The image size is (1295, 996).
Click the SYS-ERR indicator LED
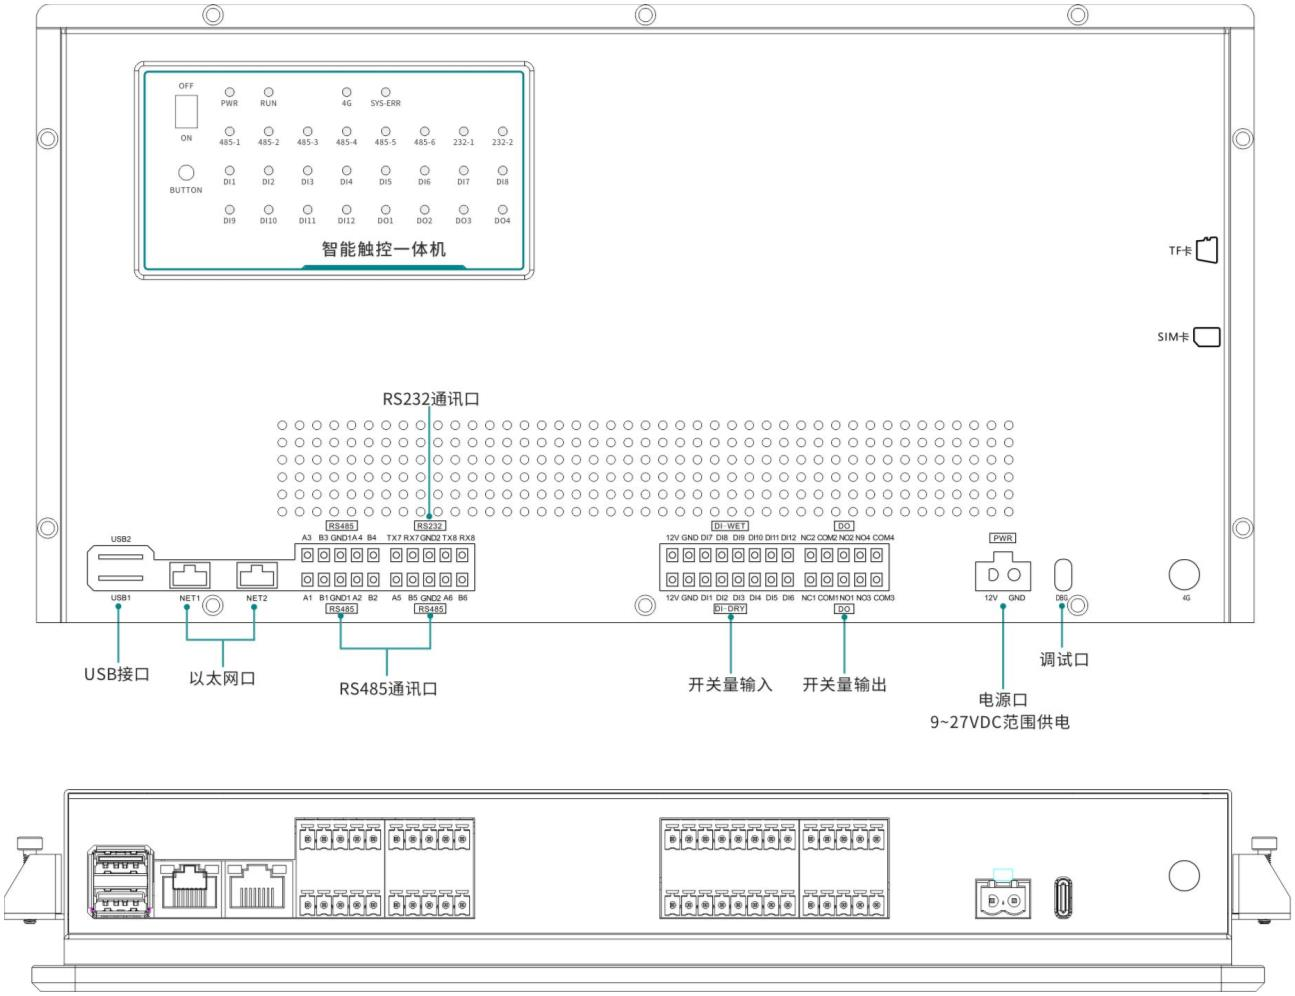(385, 92)
